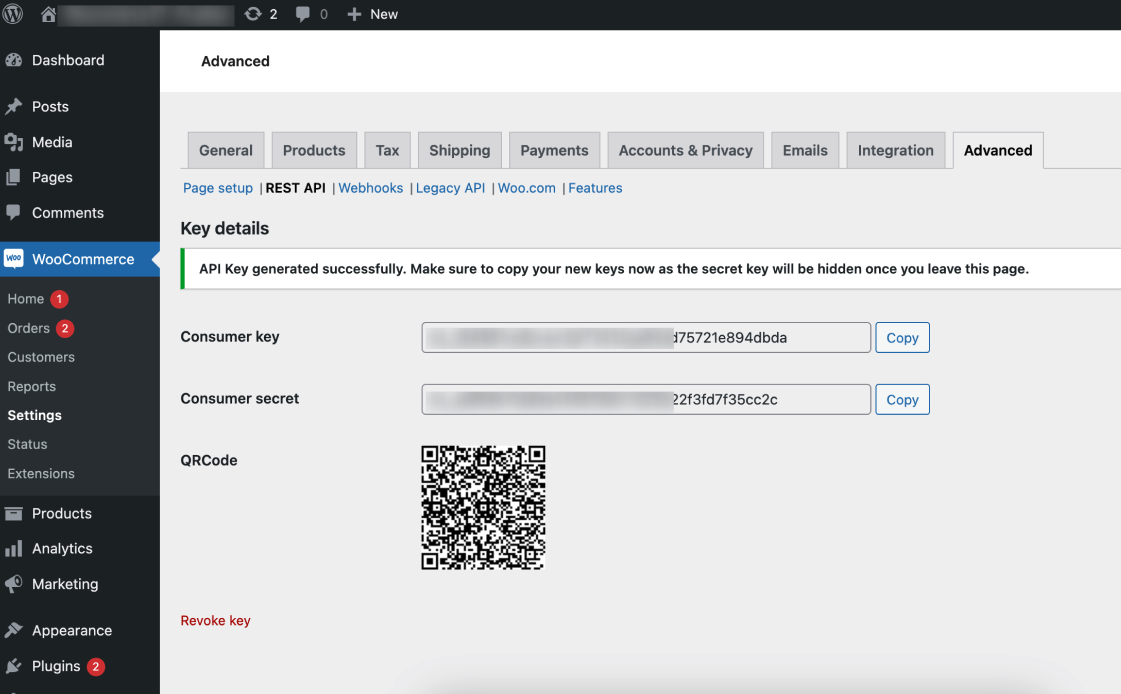
Task: Switch to the Shipping tab
Action: tap(460, 150)
